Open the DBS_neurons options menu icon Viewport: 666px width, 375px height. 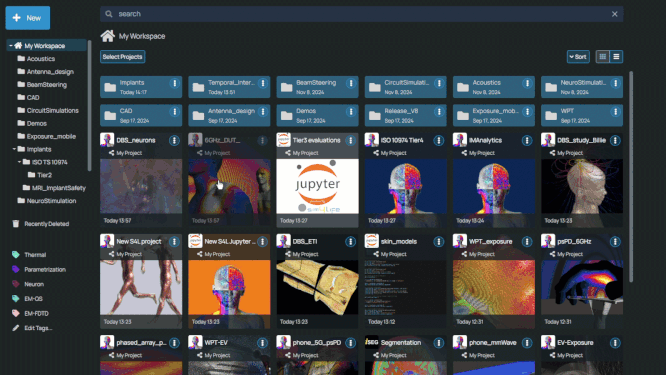click(x=174, y=141)
